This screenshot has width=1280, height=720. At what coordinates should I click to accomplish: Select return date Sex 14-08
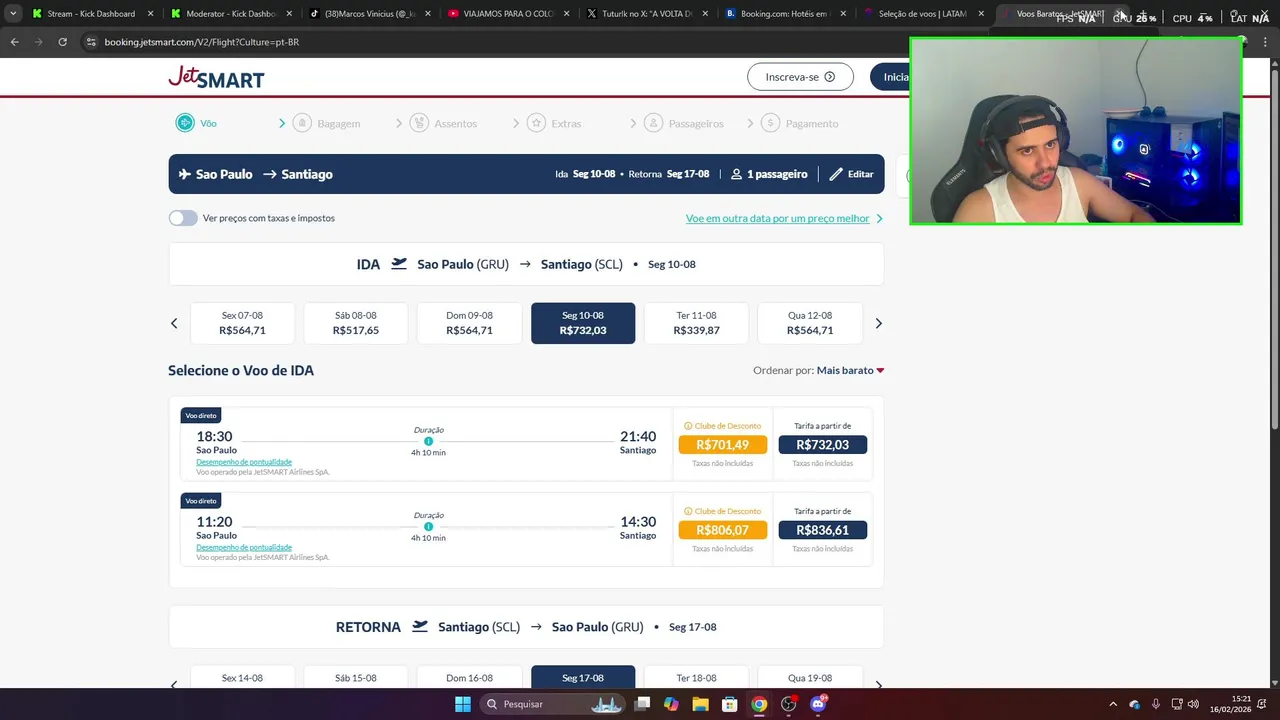click(242, 677)
